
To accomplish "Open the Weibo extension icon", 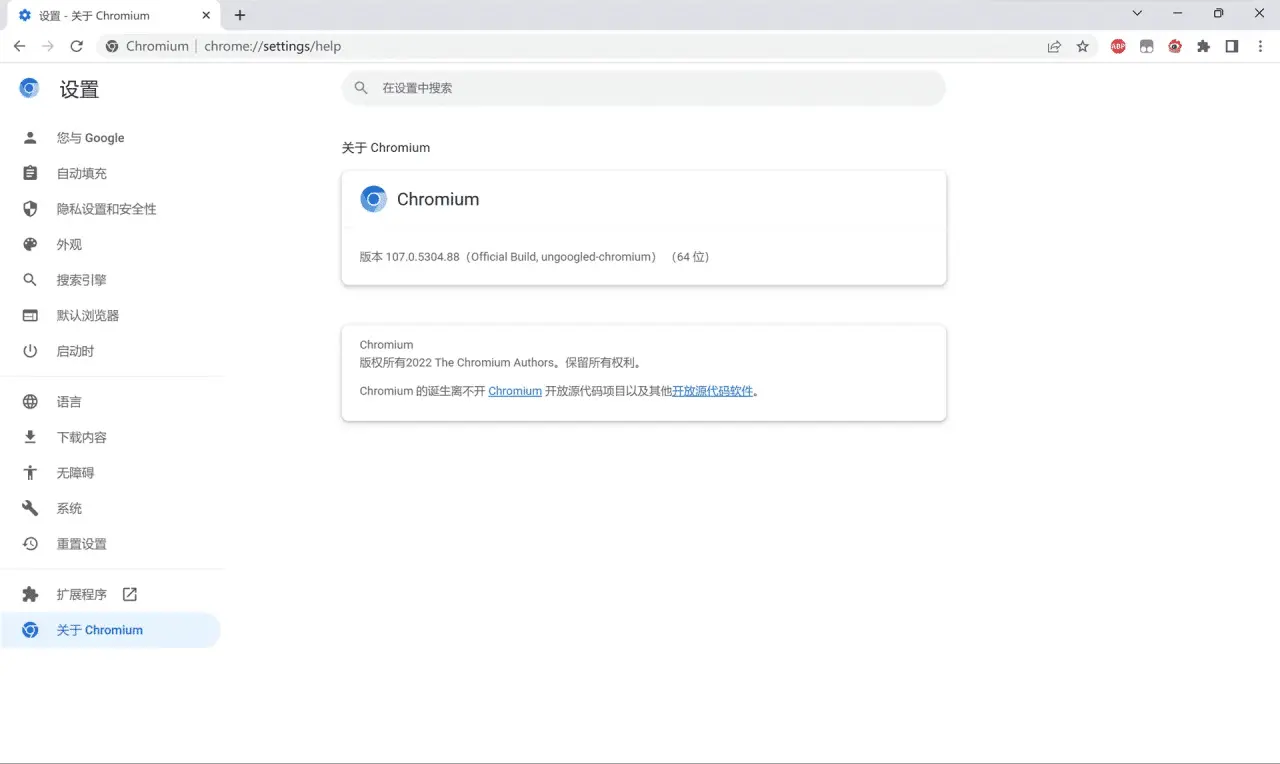I will 1175,46.
